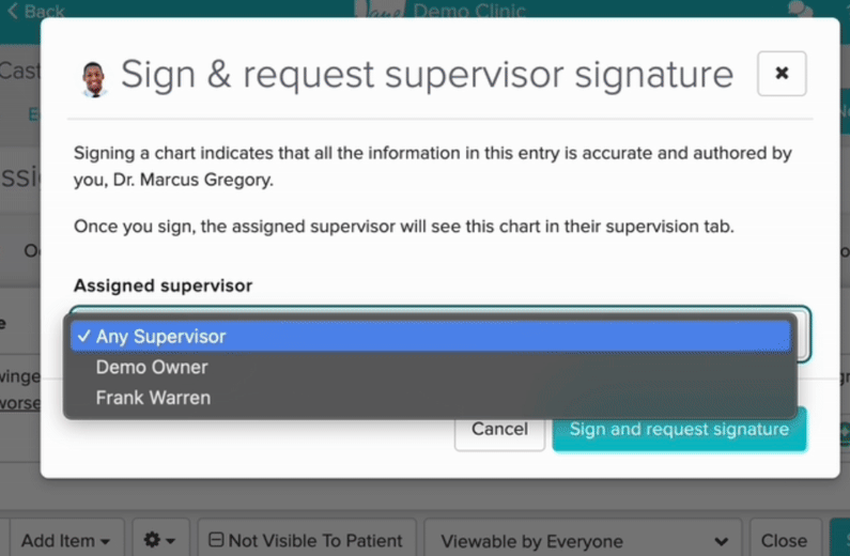The width and height of the screenshot is (850, 556).
Task: Pick Frank Warren from supervisor list
Action: pyautogui.click(x=153, y=397)
